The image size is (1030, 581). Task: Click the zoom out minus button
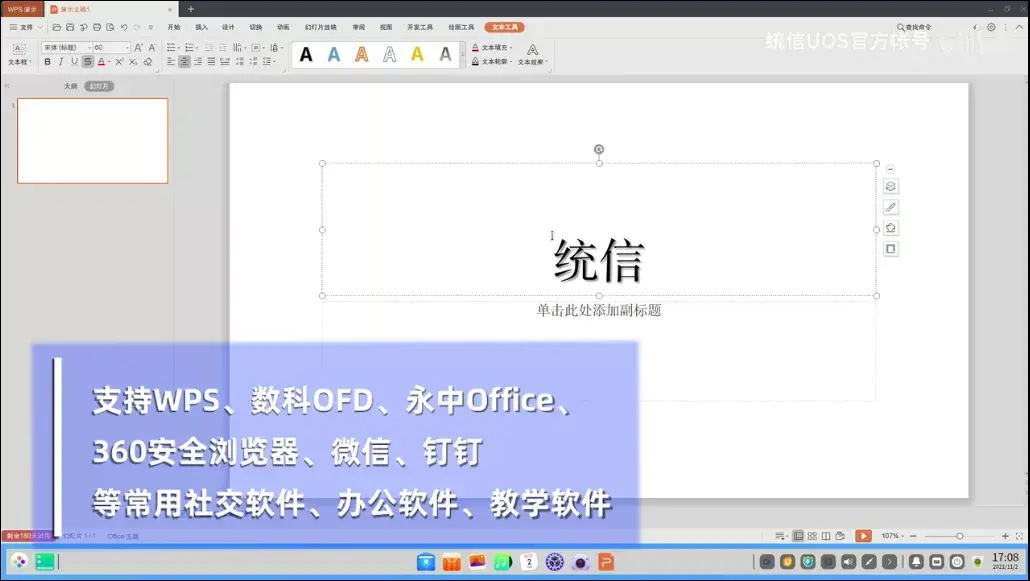[x=913, y=536]
